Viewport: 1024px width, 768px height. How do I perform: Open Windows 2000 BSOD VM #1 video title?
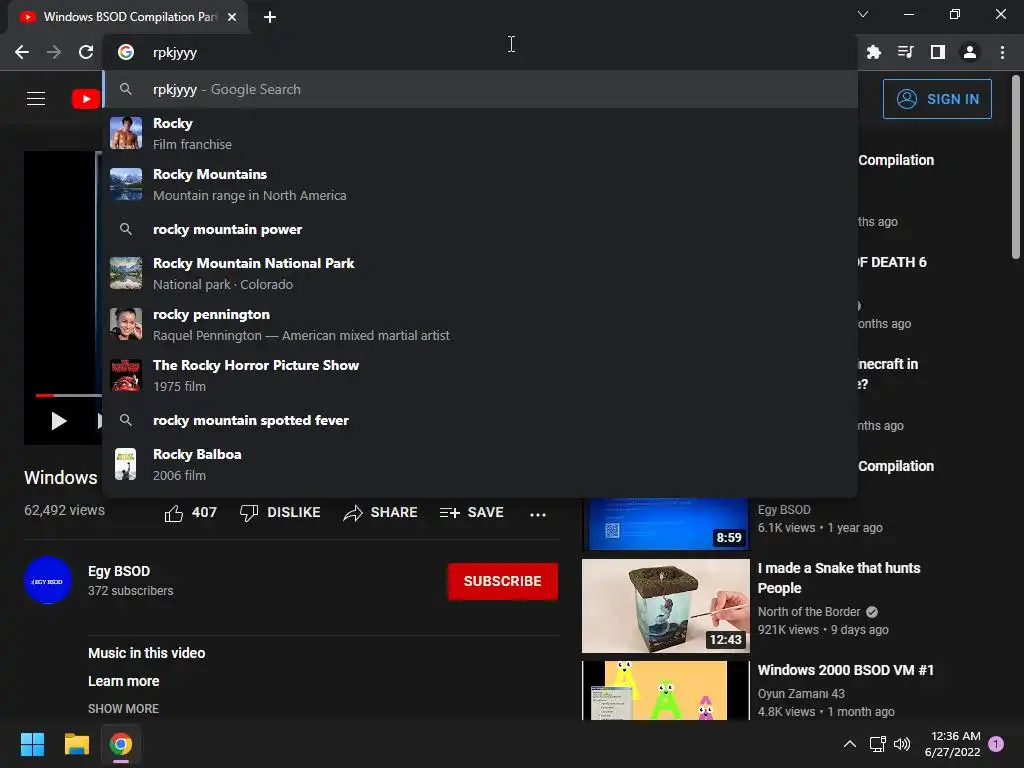(x=846, y=670)
